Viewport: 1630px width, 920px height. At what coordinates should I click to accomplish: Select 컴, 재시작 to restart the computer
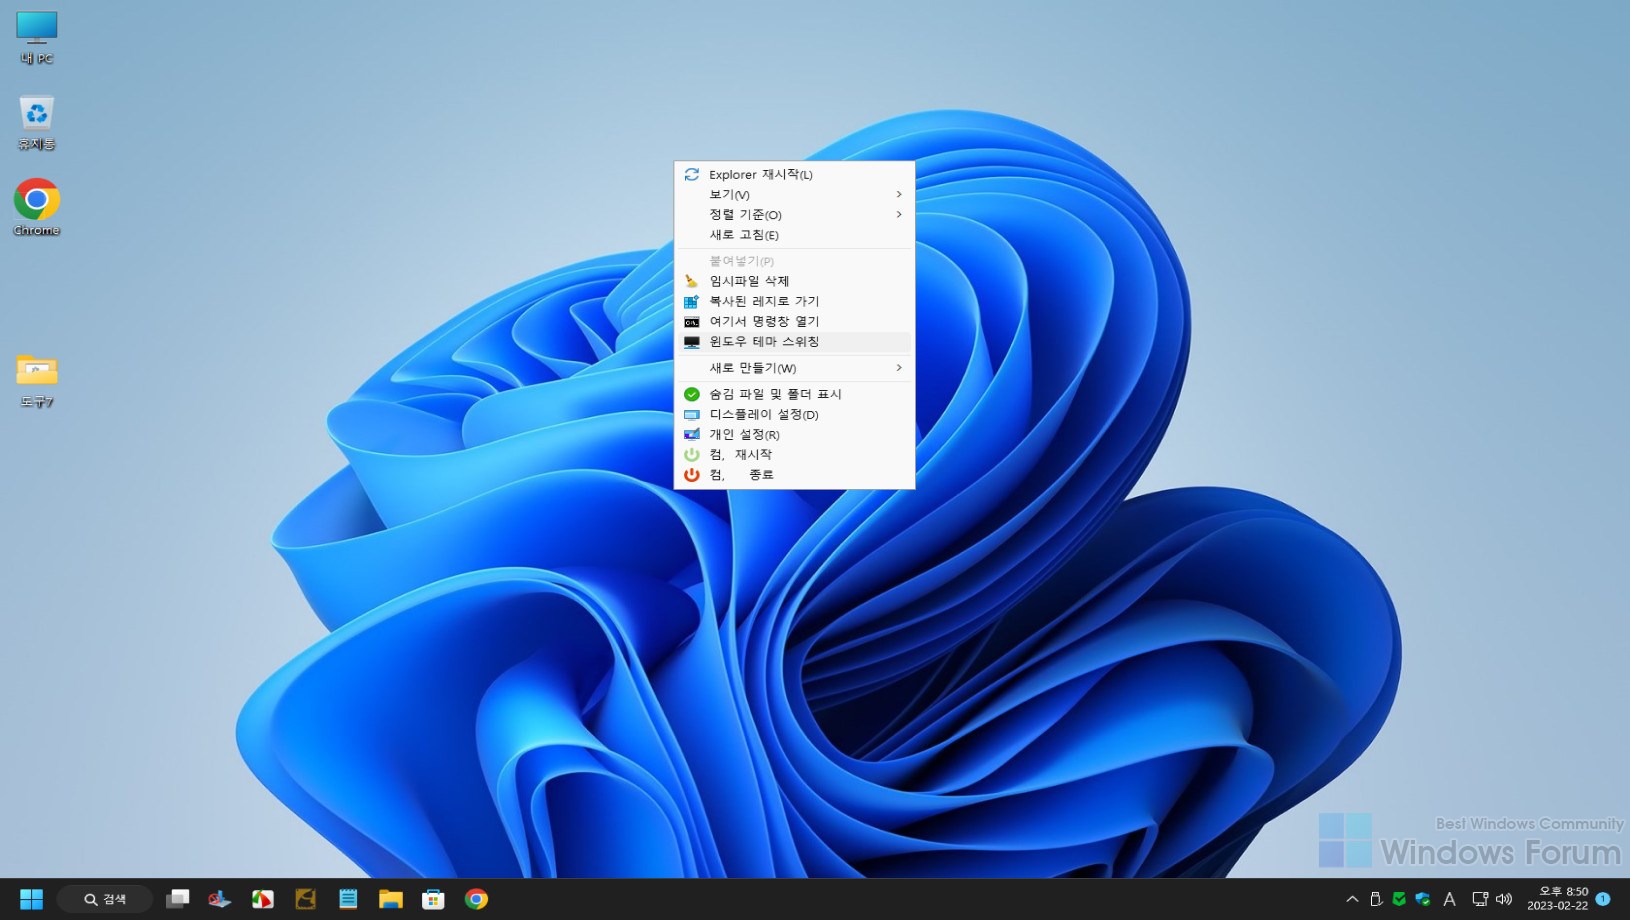(794, 454)
